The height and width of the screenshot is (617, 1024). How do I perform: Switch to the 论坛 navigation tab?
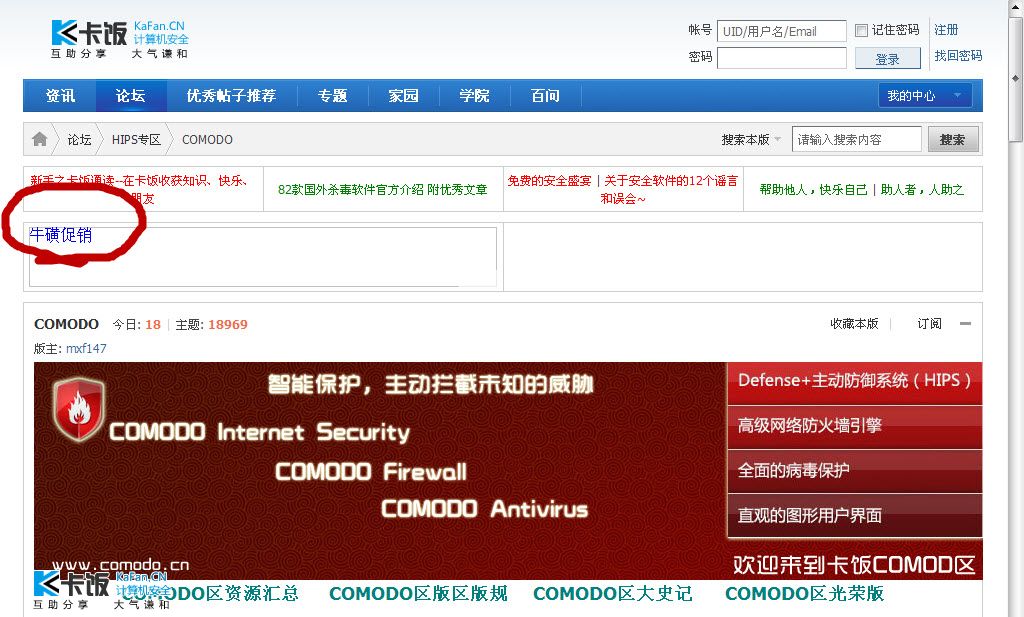pyautogui.click(x=131, y=95)
